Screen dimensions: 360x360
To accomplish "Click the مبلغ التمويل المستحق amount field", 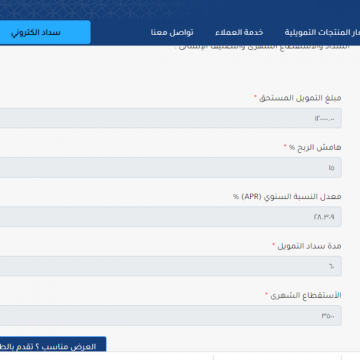I will coord(171,118).
